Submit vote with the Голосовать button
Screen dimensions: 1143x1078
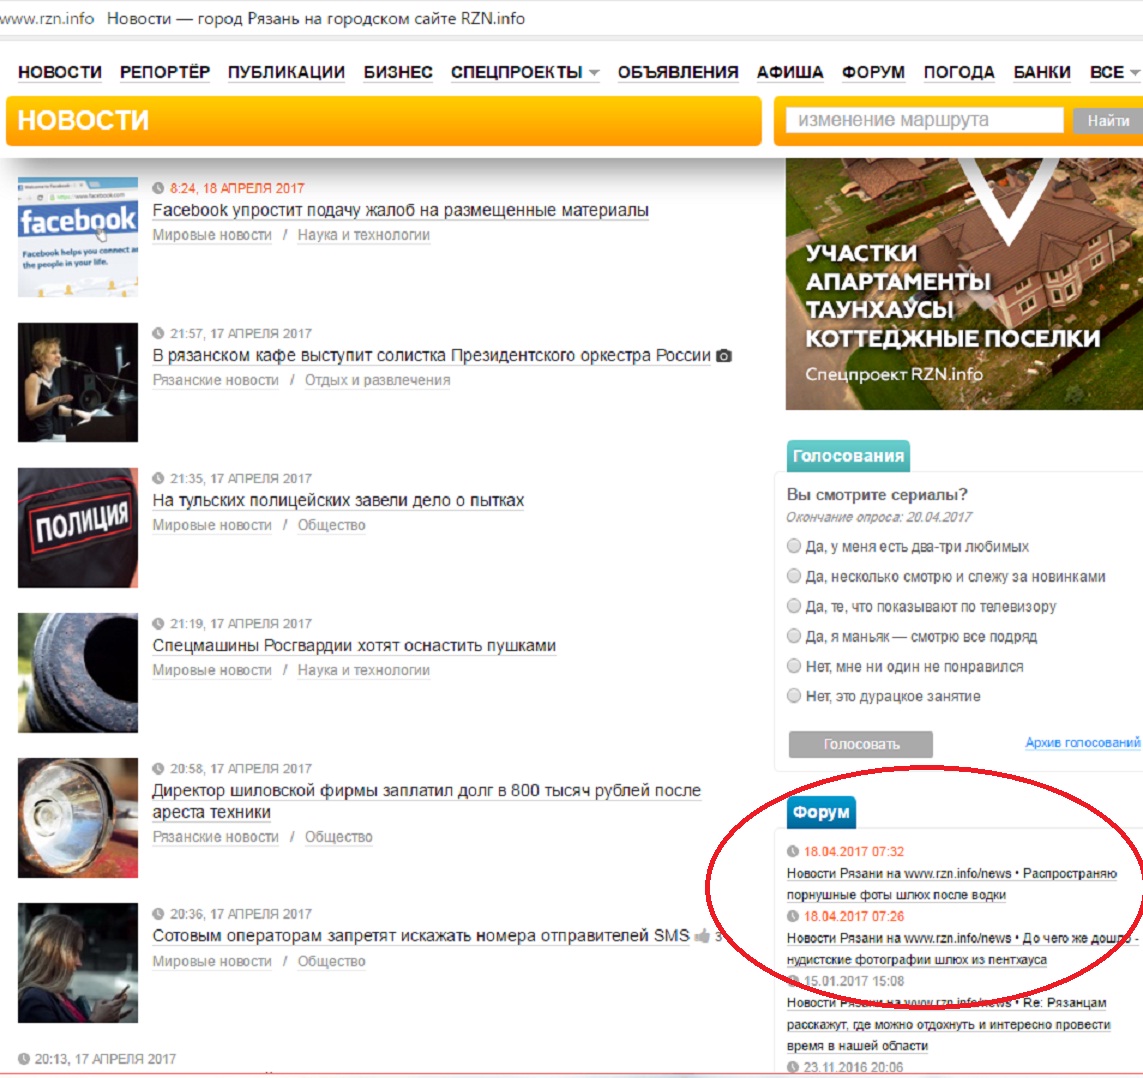pos(860,744)
